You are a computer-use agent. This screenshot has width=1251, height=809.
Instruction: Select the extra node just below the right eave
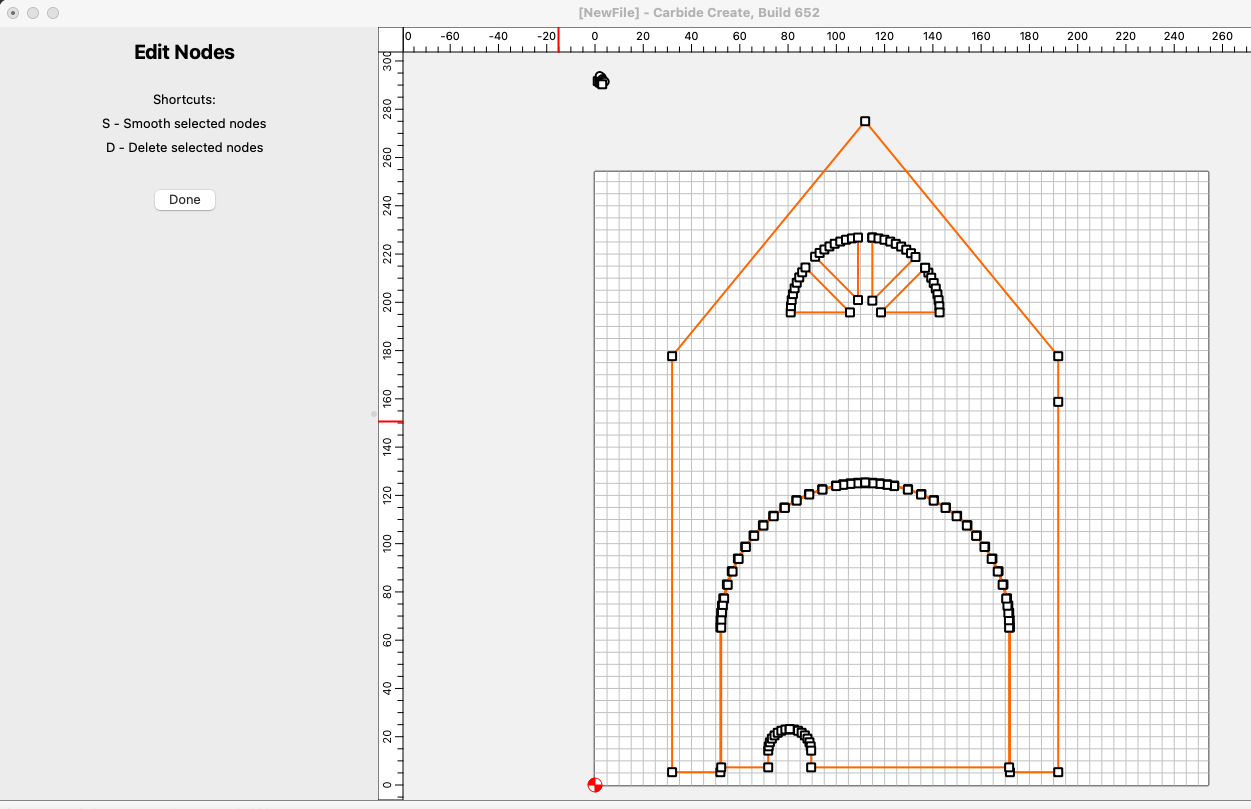[x=1058, y=402]
